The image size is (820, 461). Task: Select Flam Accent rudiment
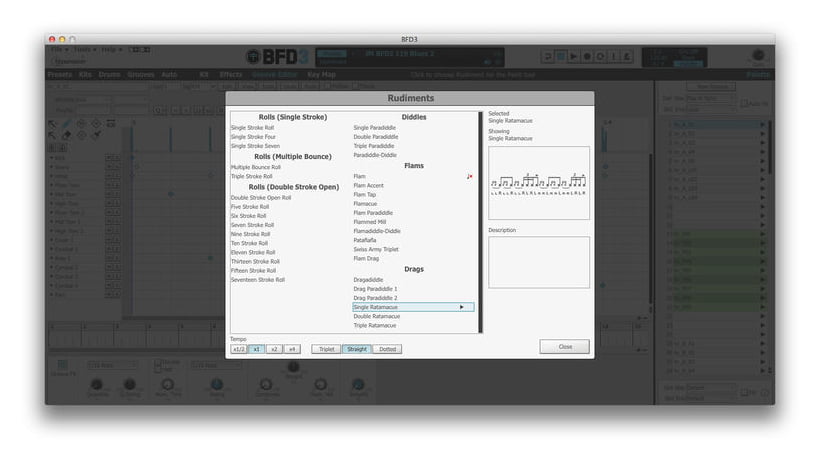pyautogui.click(x=368, y=186)
